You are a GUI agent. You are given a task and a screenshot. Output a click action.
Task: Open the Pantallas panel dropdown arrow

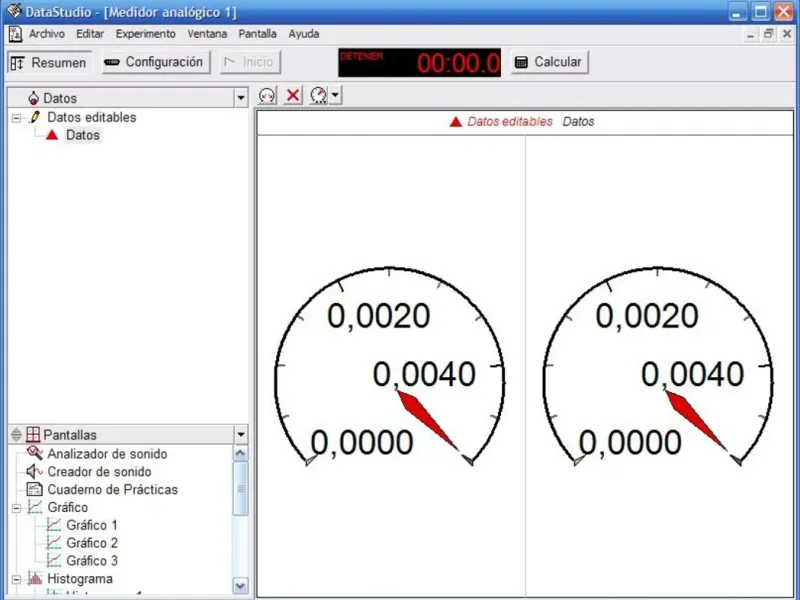pyautogui.click(x=241, y=435)
